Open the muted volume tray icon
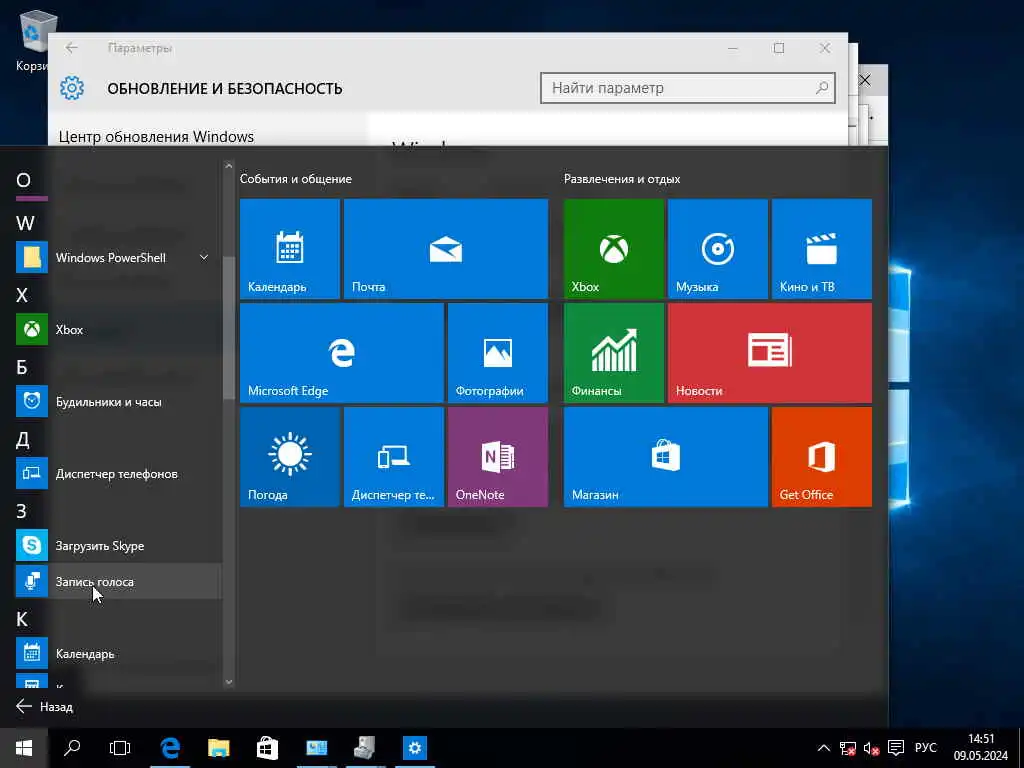1024x768 pixels. tap(871, 748)
